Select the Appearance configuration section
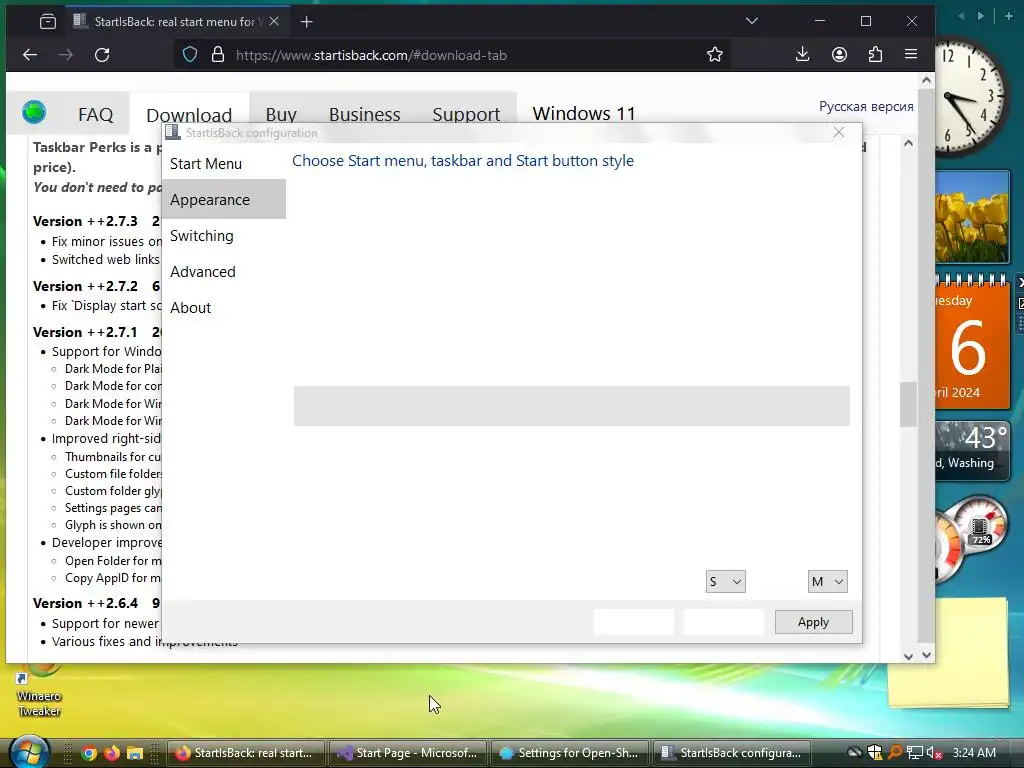This screenshot has height=768, width=1024. (x=224, y=200)
